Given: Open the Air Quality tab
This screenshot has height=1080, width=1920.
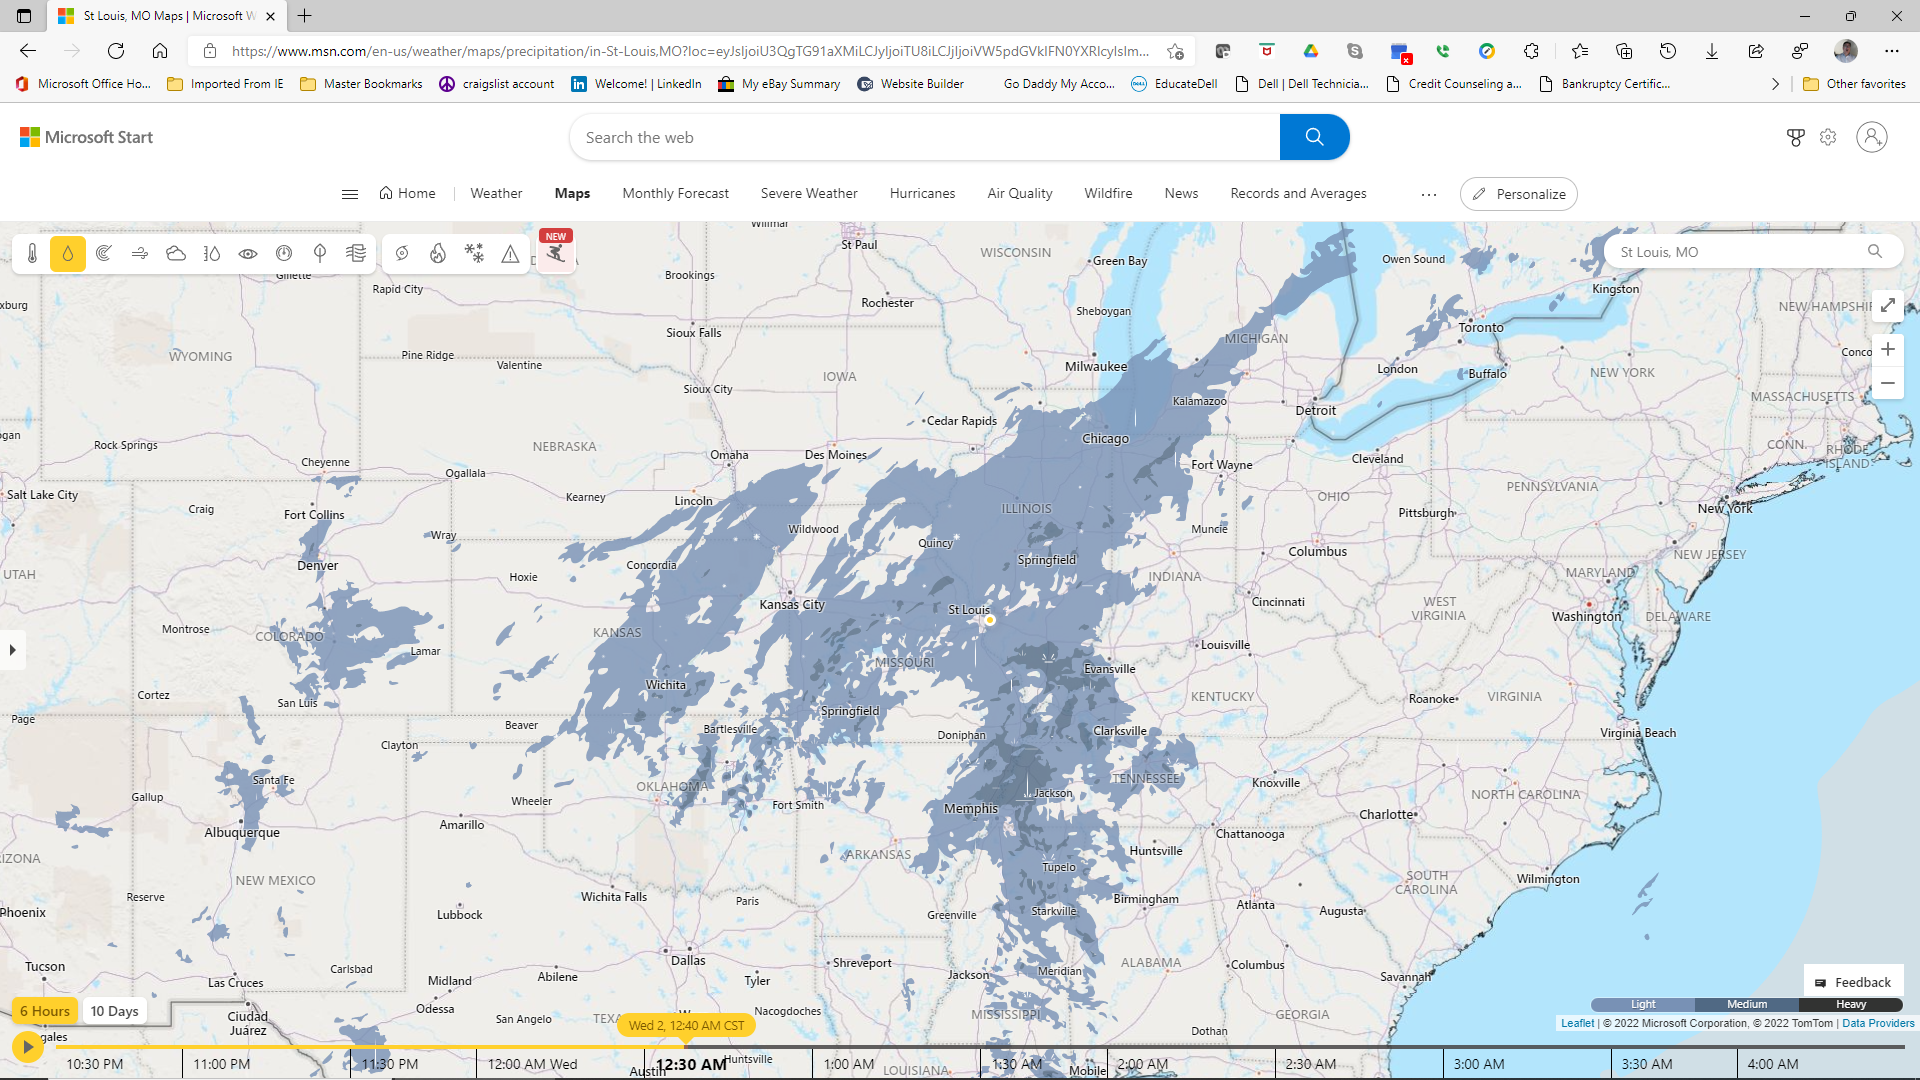Looking at the screenshot, I should pyautogui.click(x=1020, y=193).
